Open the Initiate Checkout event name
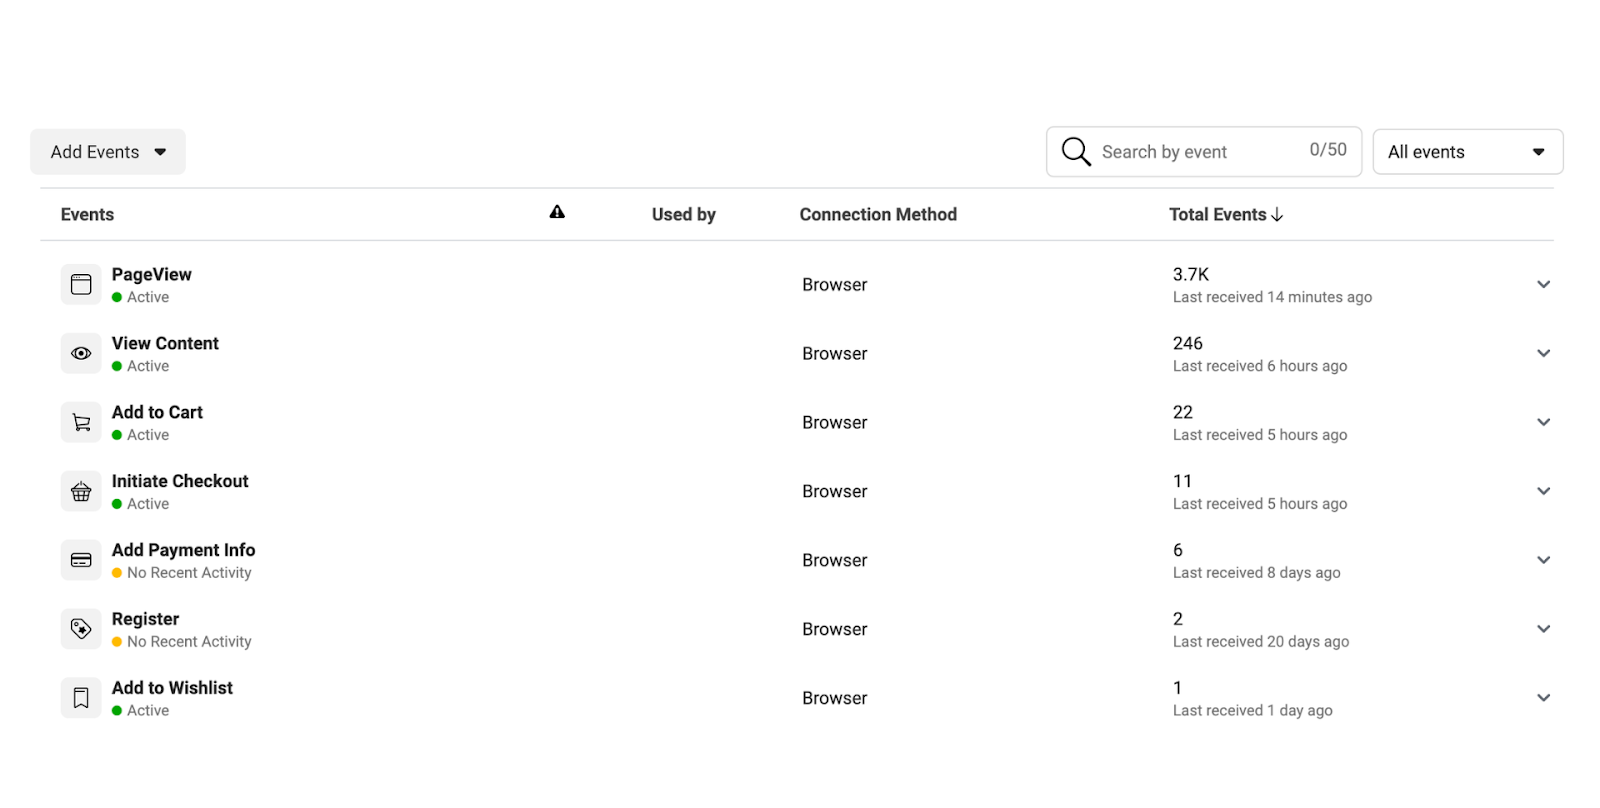Screen dimensions: 1600x808 coord(180,481)
